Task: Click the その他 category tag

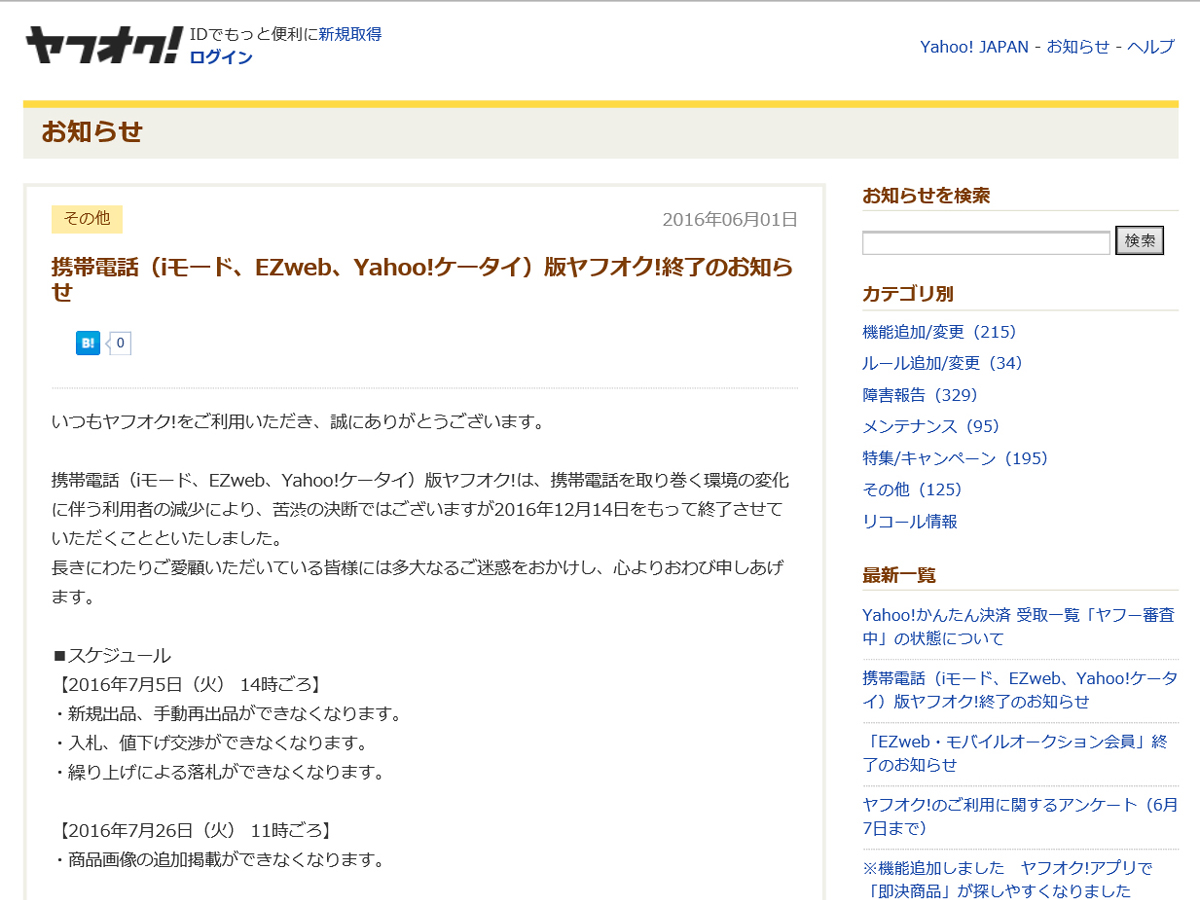Action: (87, 219)
